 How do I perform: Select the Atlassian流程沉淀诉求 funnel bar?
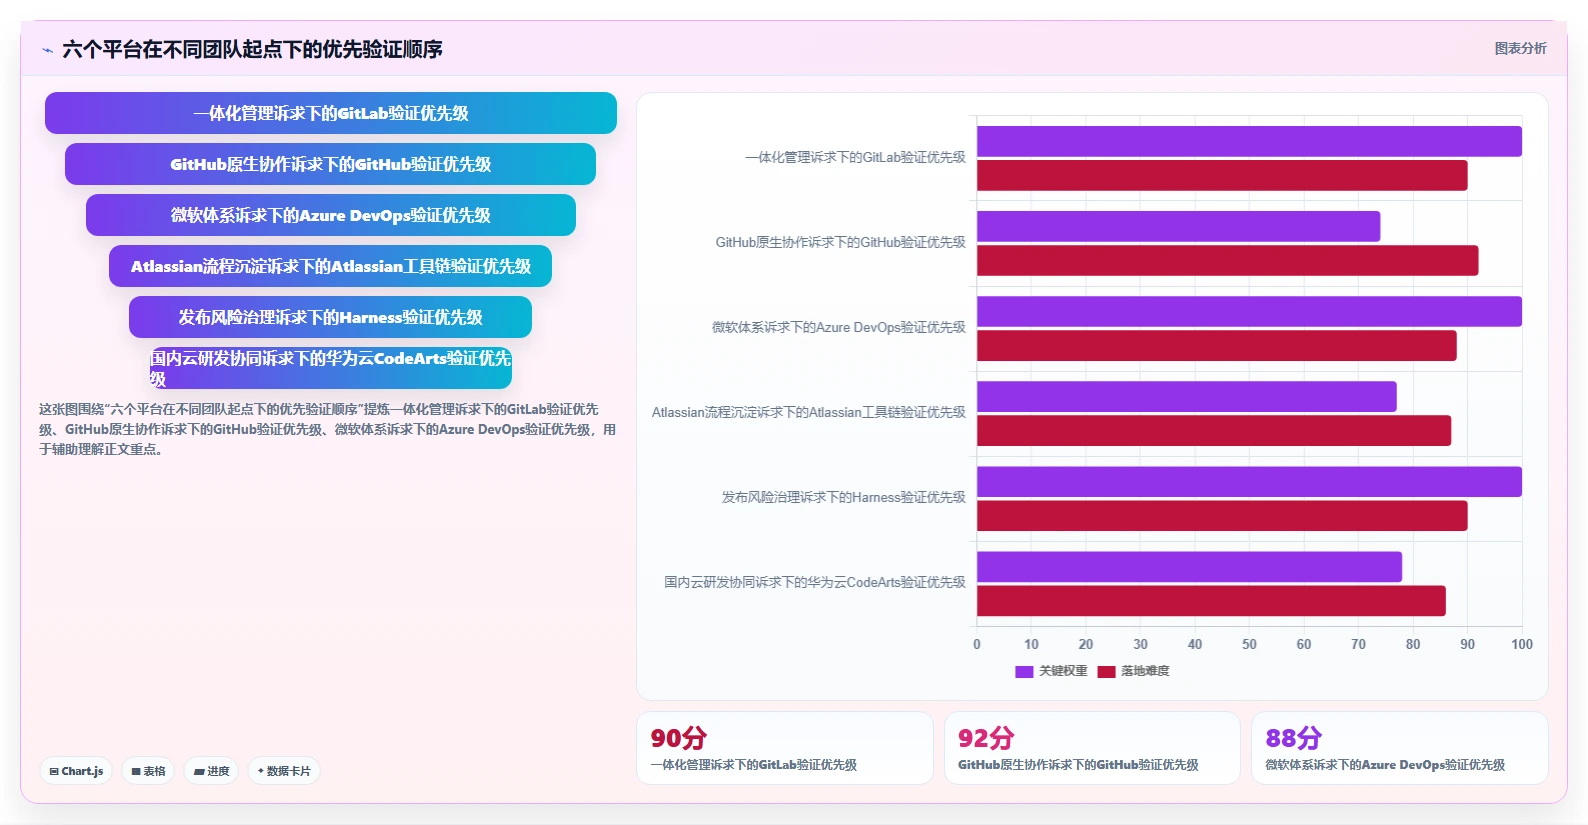(330, 266)
